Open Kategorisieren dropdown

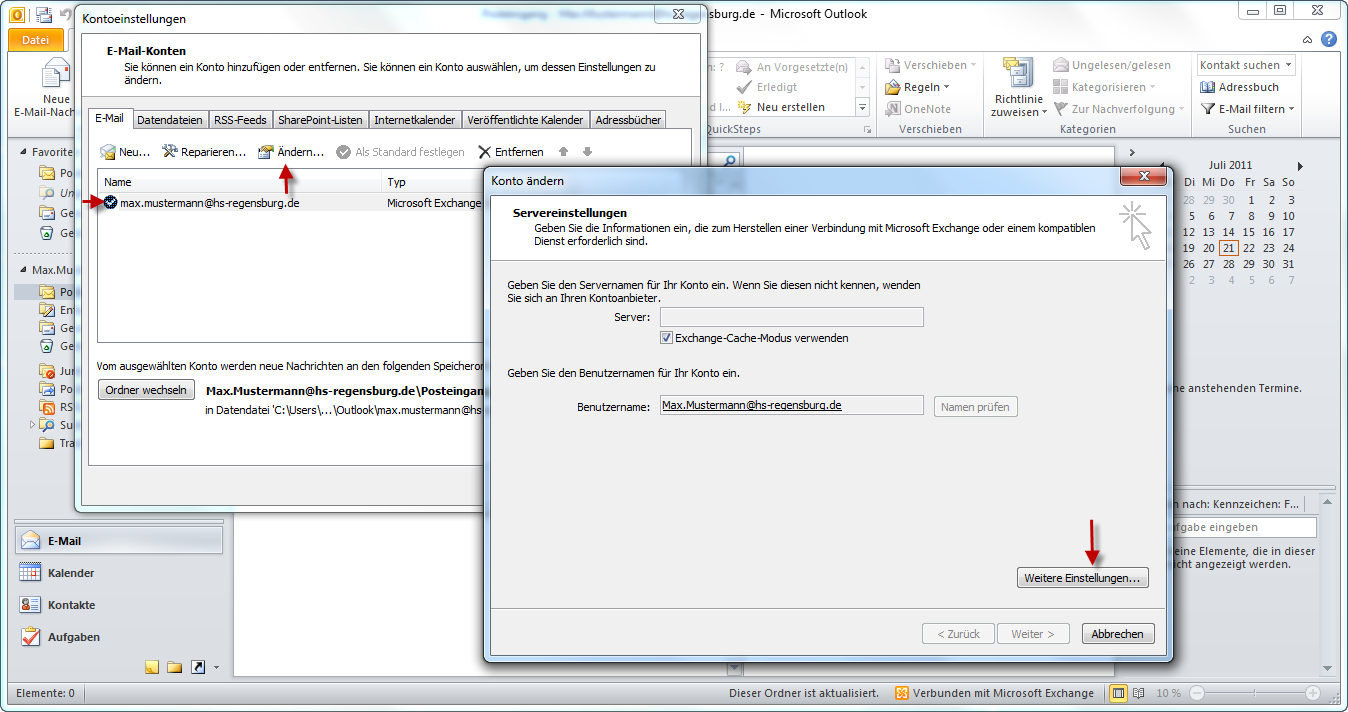tap(1105, 87)
